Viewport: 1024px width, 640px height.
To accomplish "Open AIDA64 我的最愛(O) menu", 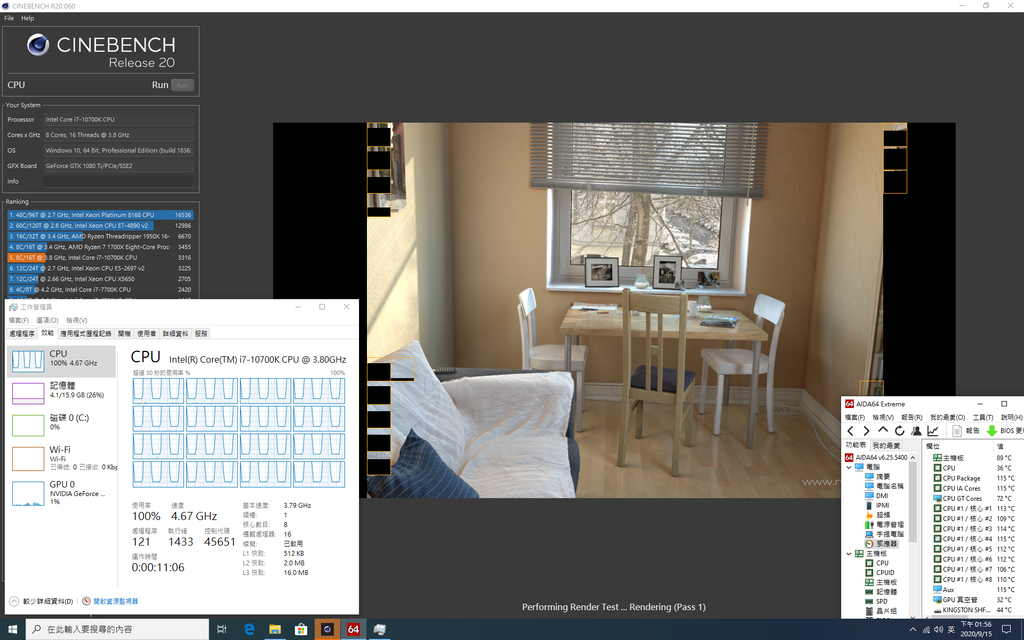I will point(948,417).
